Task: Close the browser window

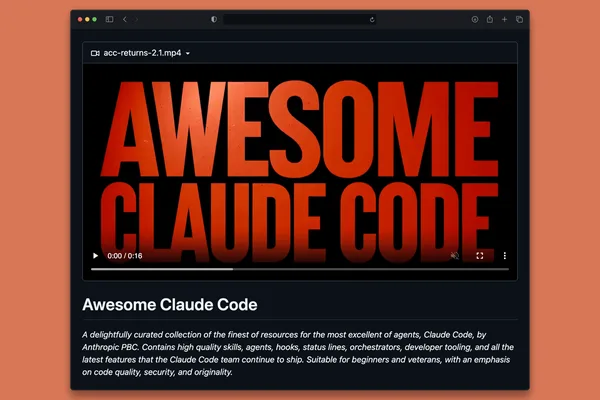Action: point(80,19)
